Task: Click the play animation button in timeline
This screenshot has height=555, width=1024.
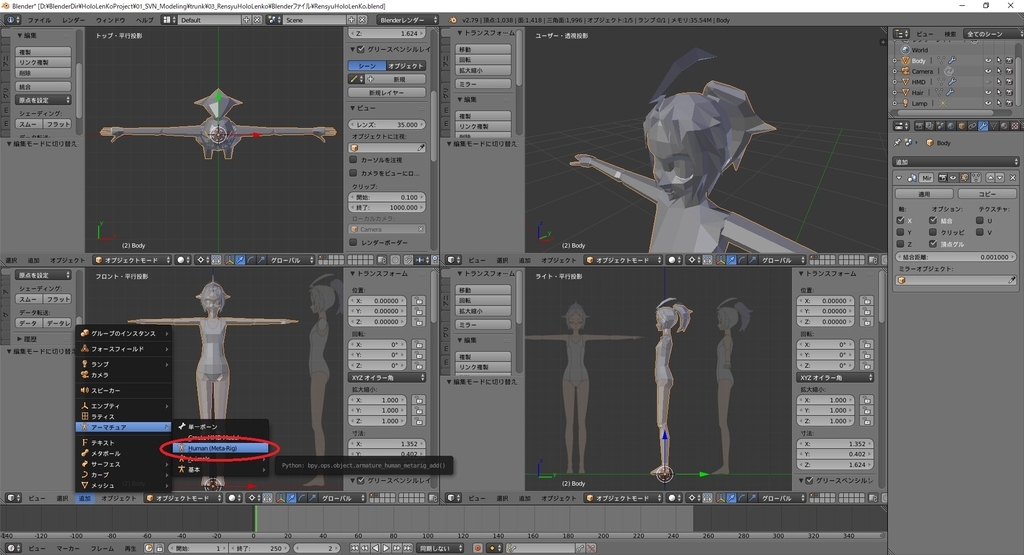Action: click(386, 548)
